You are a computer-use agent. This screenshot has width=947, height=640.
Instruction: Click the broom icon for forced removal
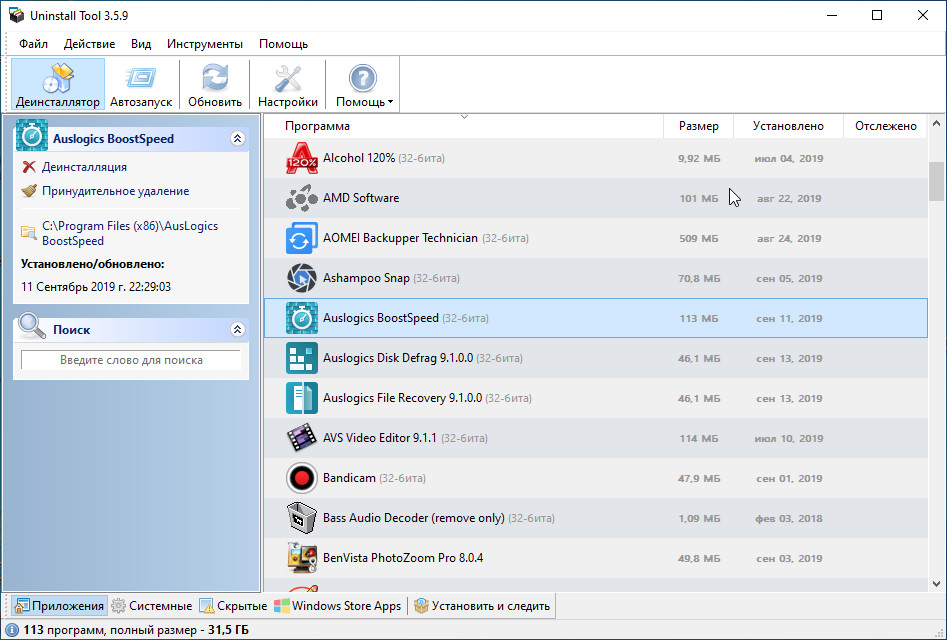pyautogui.click(x=29, y=191)
